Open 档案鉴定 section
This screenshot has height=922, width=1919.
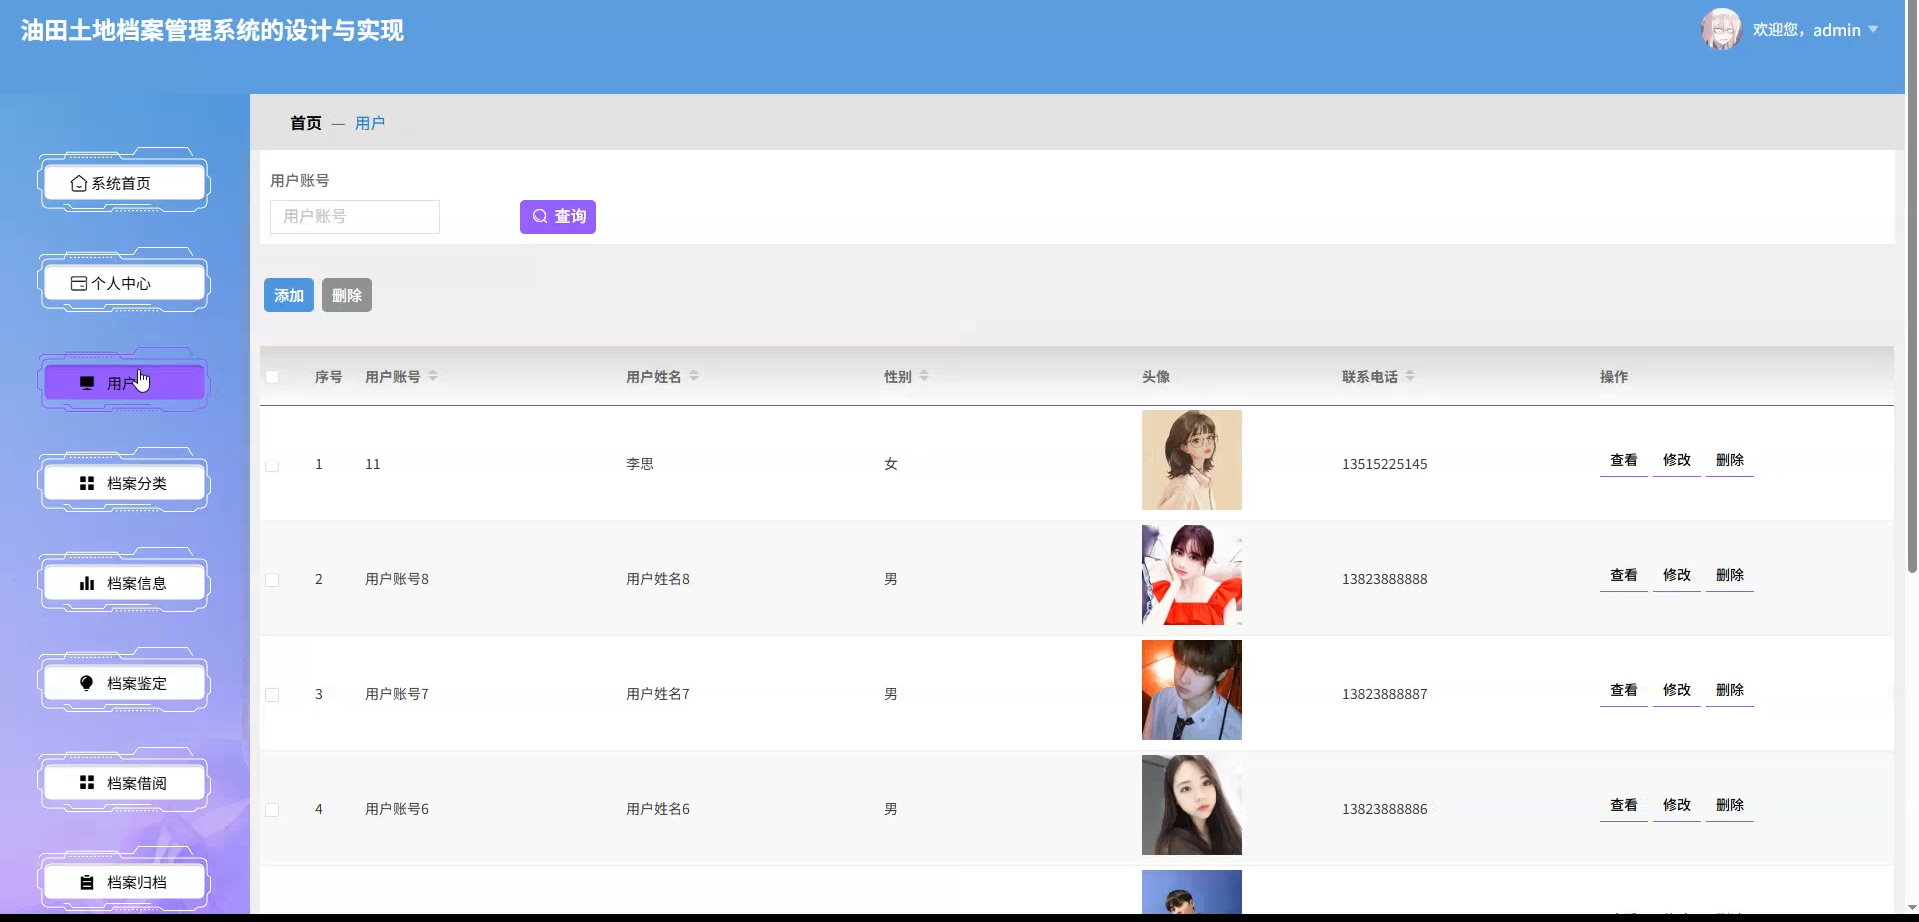tap(124, 683)
